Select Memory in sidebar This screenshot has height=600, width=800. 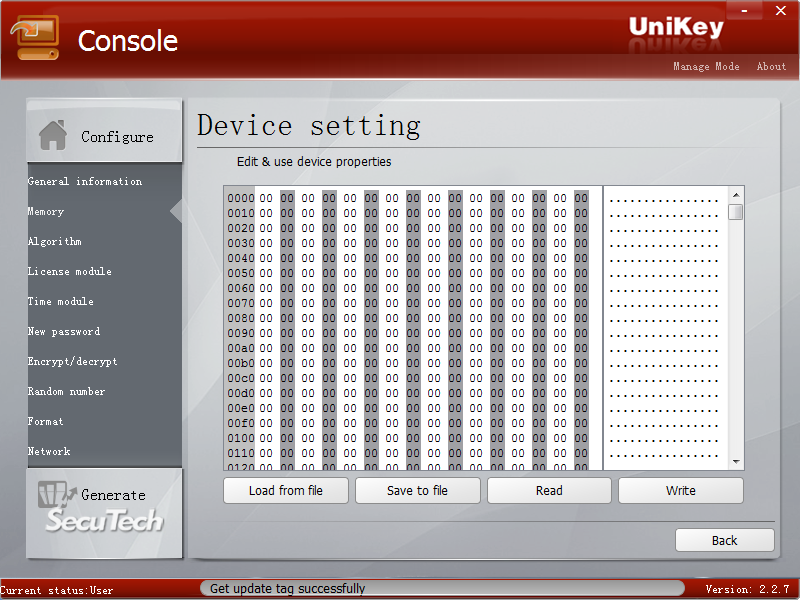(x=45, y=211)
